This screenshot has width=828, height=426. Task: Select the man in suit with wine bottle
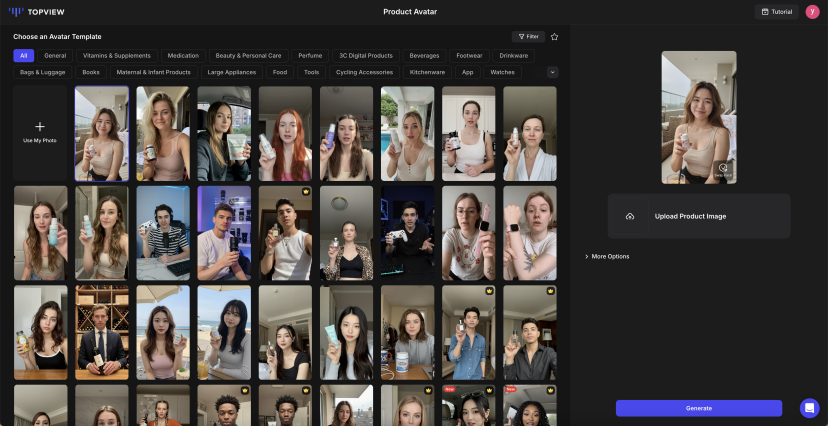click(x=101, y=333)
